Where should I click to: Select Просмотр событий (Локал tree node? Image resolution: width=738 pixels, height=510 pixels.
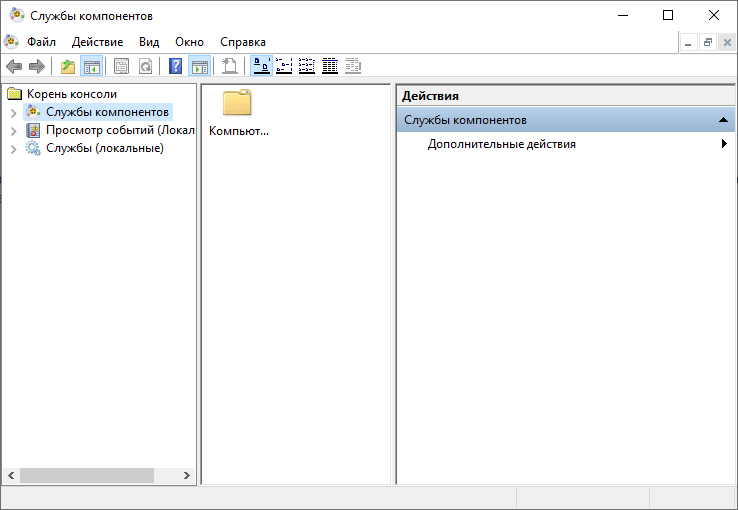pyautogui.click(x=120, y=130)
